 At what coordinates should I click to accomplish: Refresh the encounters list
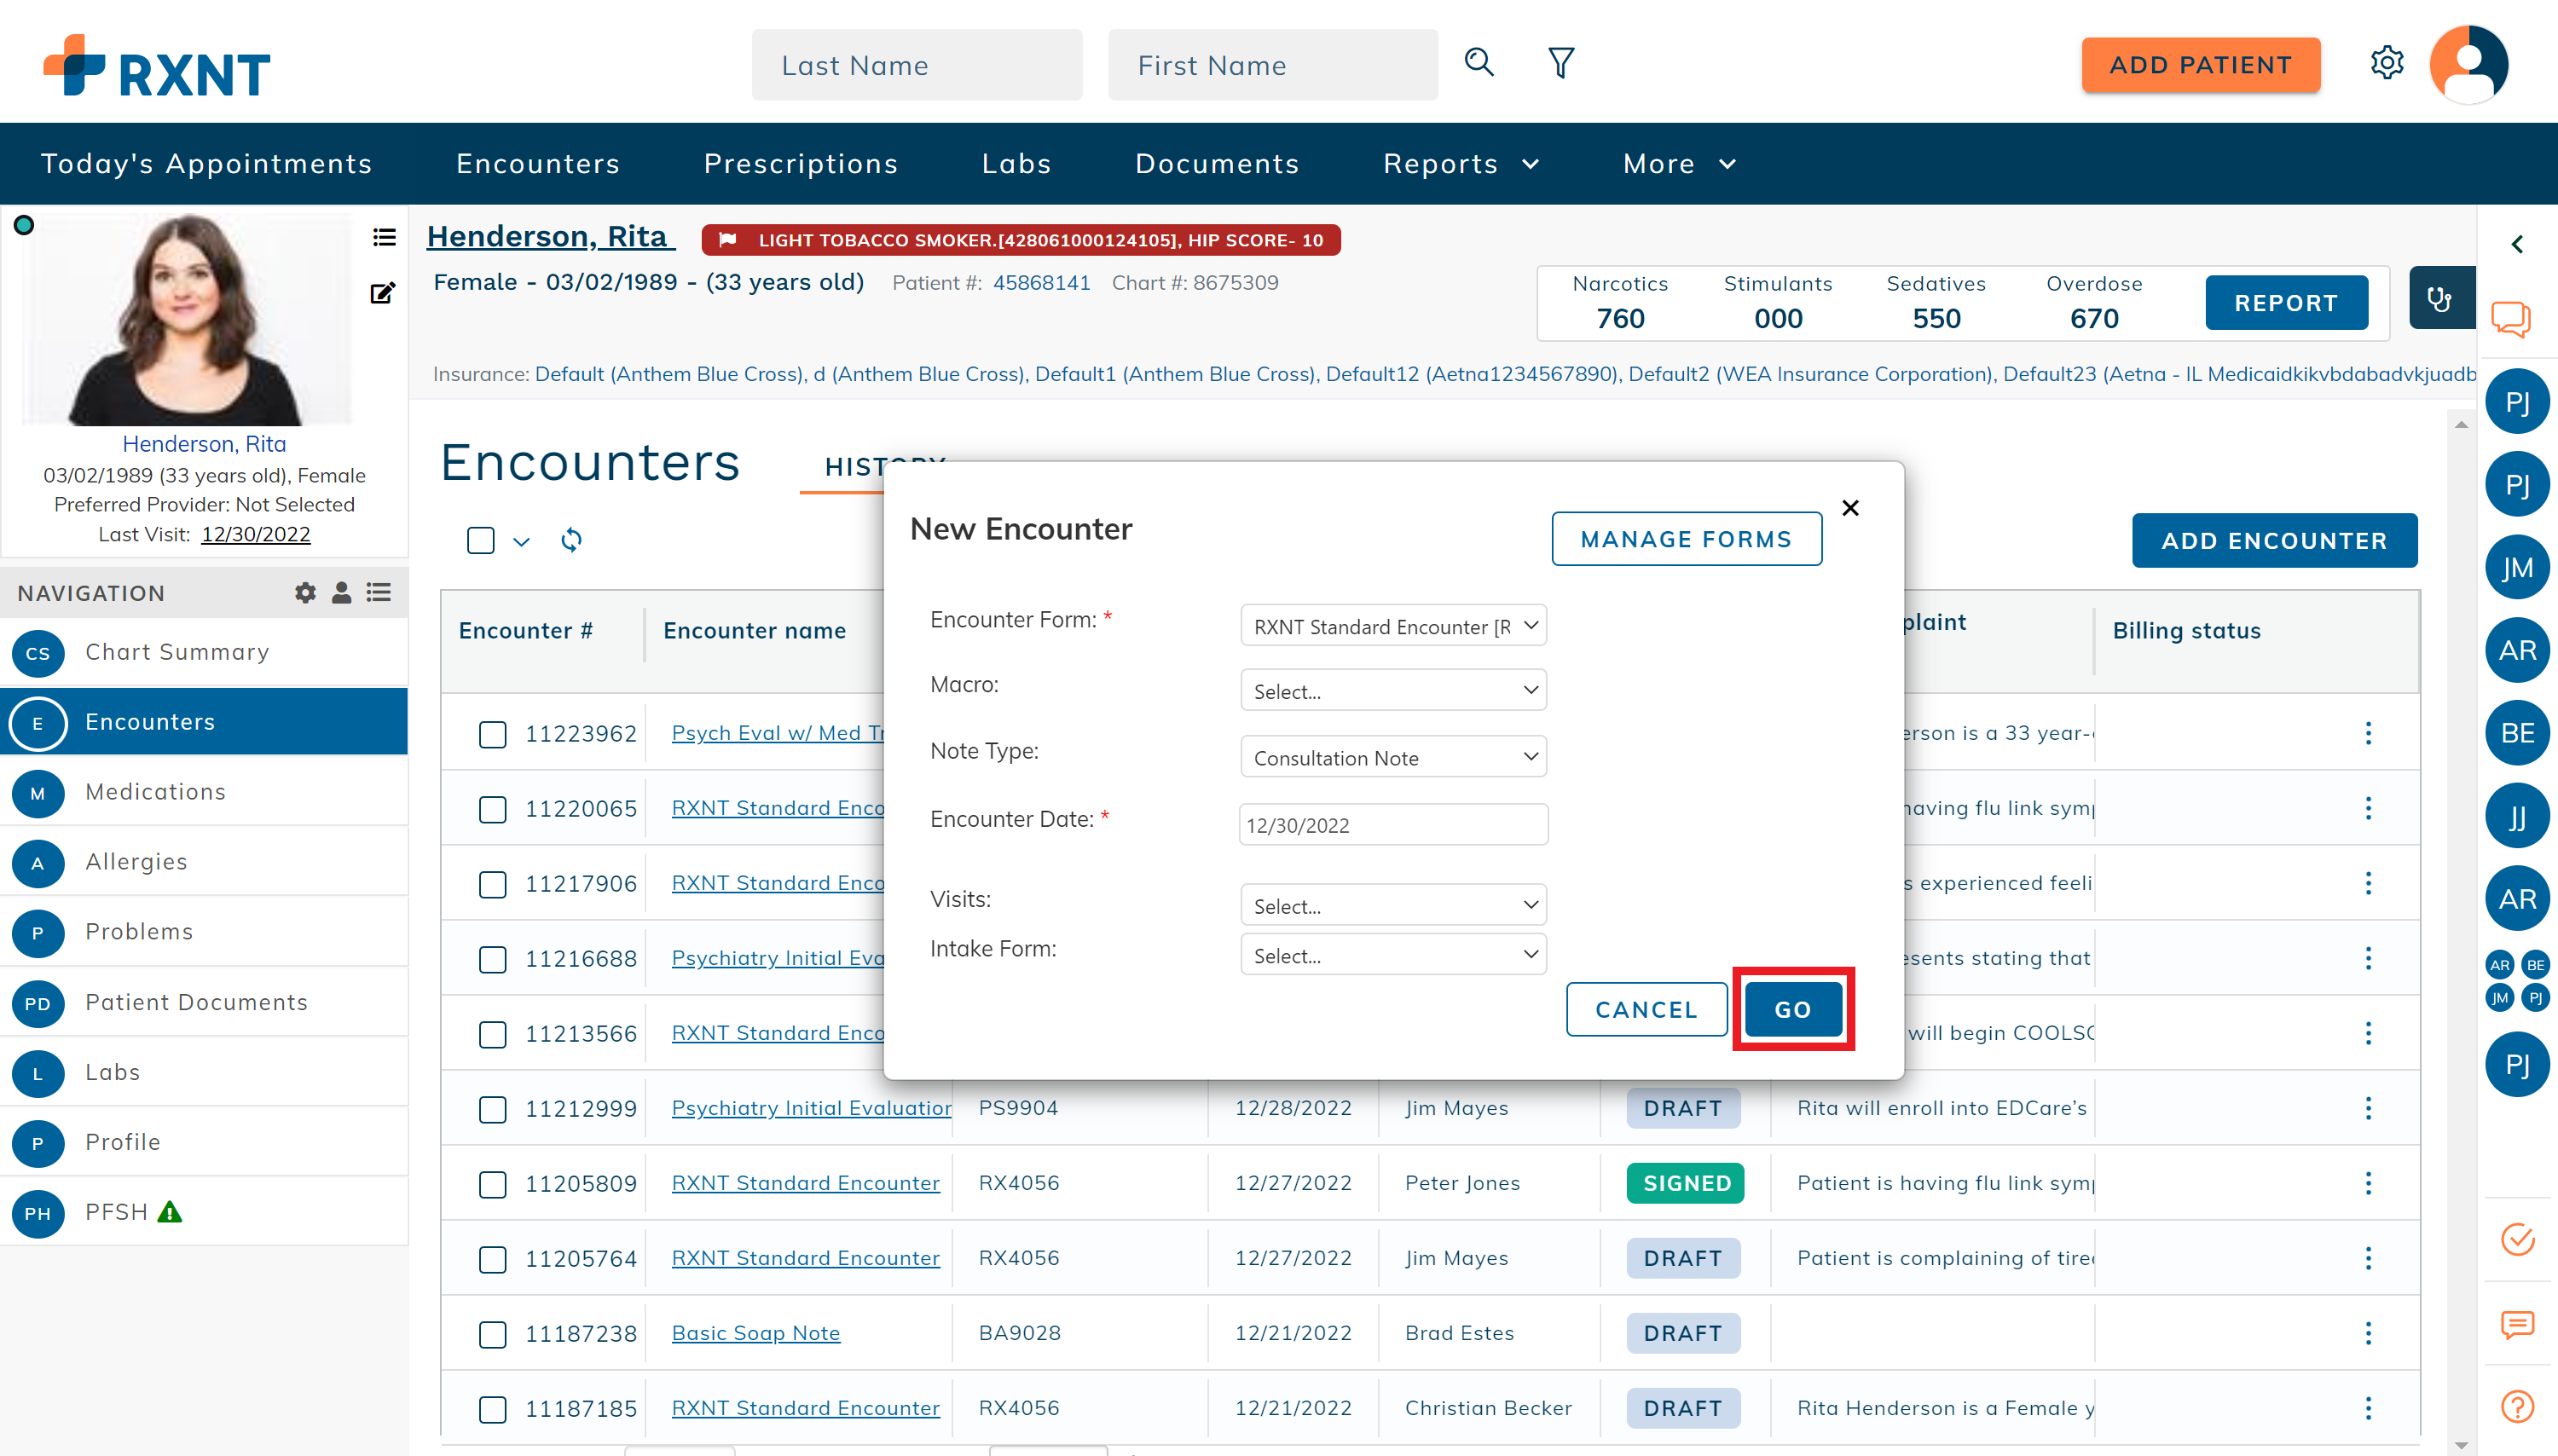pos(571,540)
